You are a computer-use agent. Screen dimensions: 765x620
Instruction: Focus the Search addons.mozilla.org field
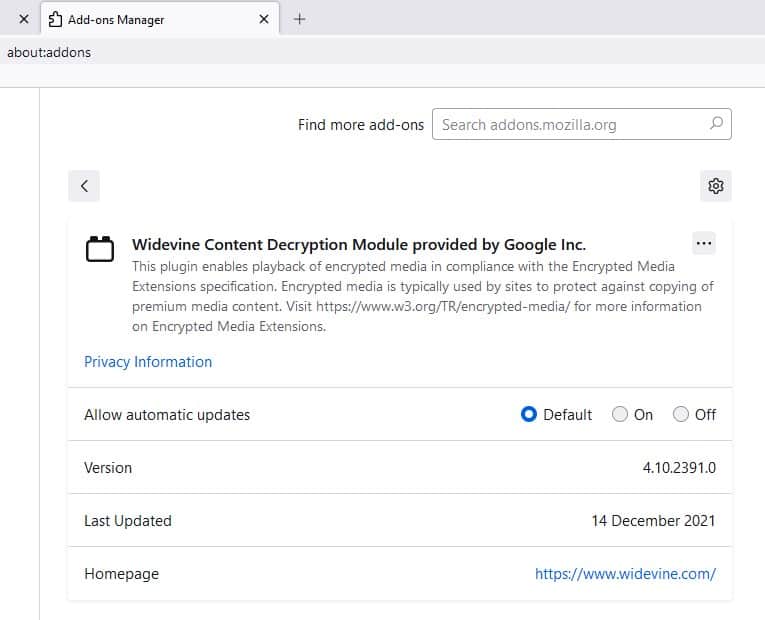point(570,124)
